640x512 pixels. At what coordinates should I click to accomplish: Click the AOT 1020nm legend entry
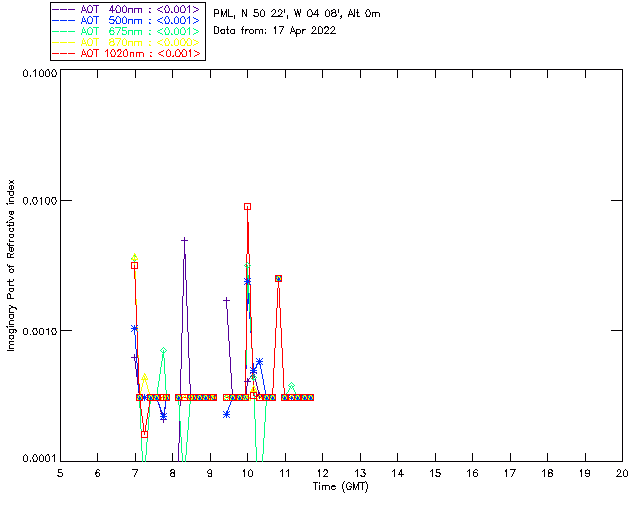point(127,53)
